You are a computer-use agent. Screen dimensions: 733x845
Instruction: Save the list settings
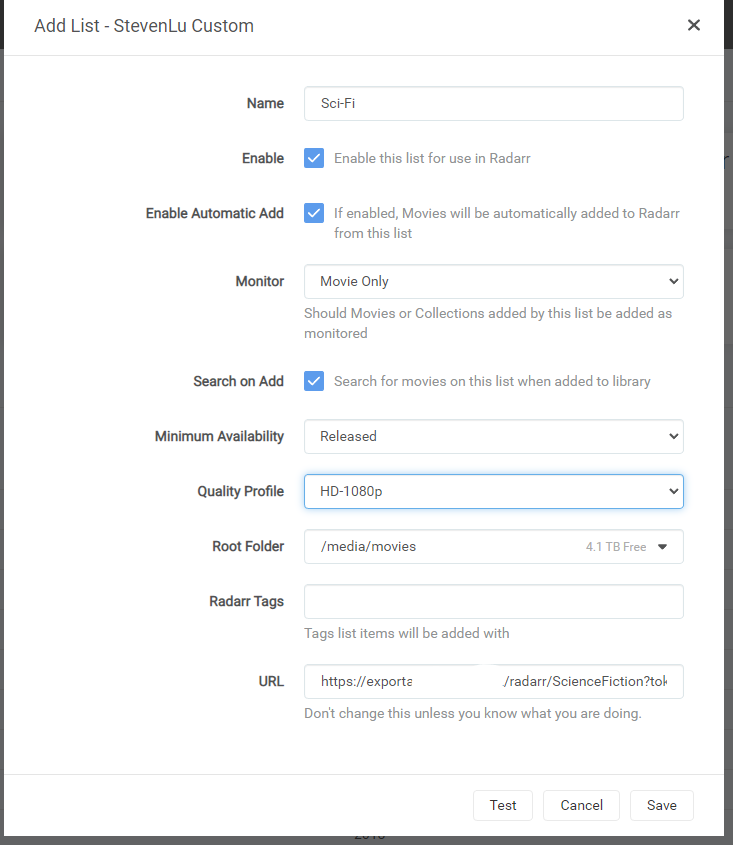pos(661,805)
